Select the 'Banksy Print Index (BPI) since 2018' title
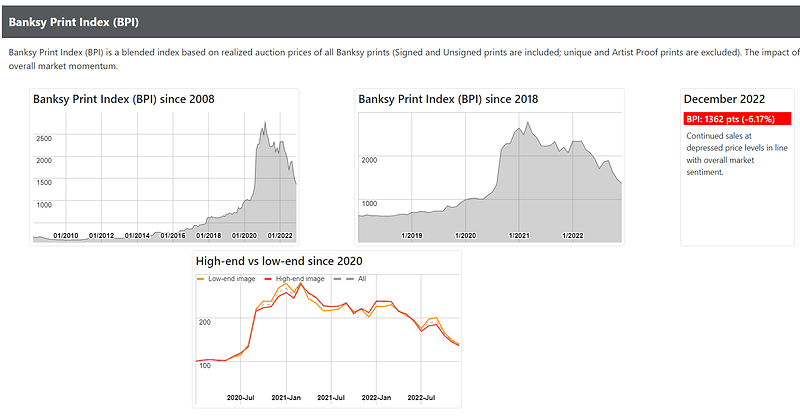 pos(448,99)
